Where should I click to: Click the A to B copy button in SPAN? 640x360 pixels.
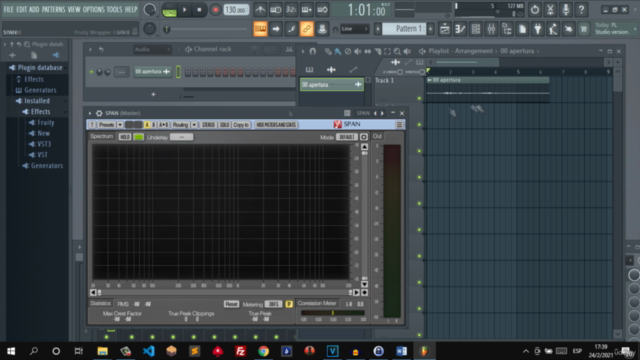tap(163, 124)
